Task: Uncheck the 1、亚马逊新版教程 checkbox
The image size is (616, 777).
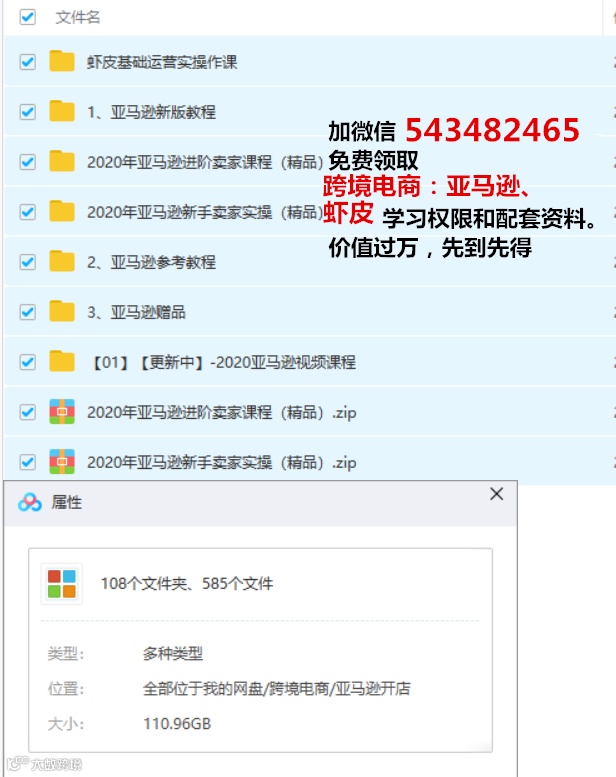Action: click(28, 112)
